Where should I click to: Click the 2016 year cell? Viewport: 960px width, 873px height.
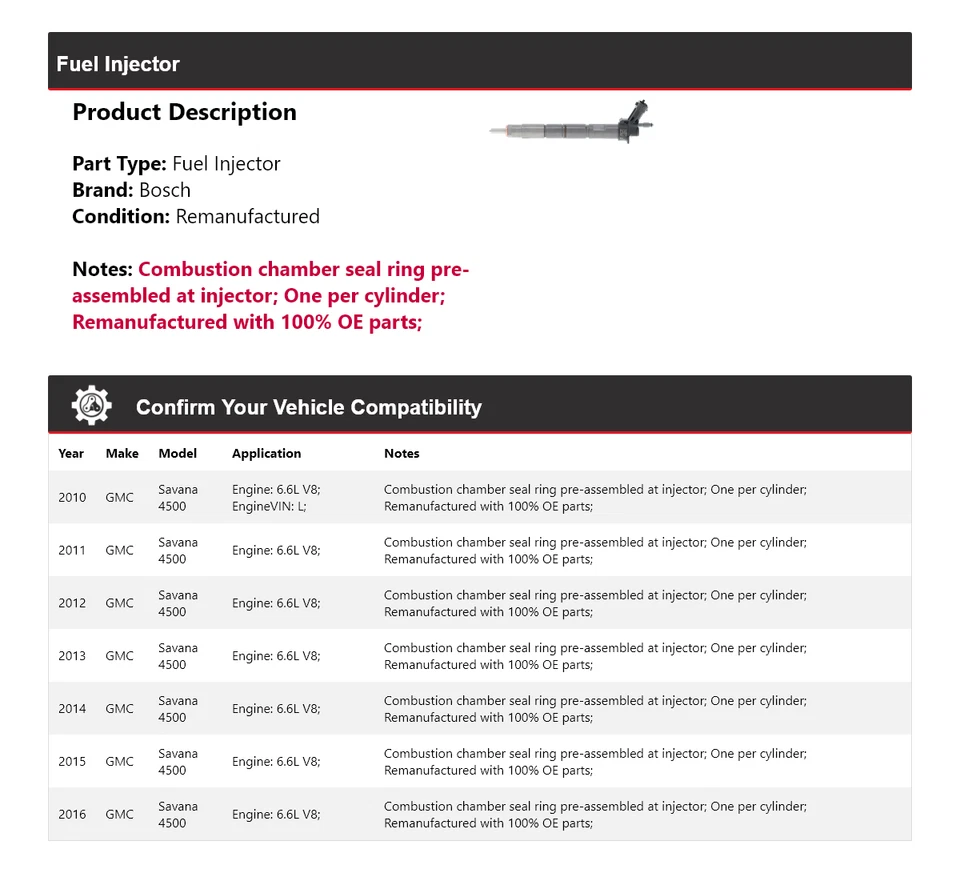[x=72, y=814]
